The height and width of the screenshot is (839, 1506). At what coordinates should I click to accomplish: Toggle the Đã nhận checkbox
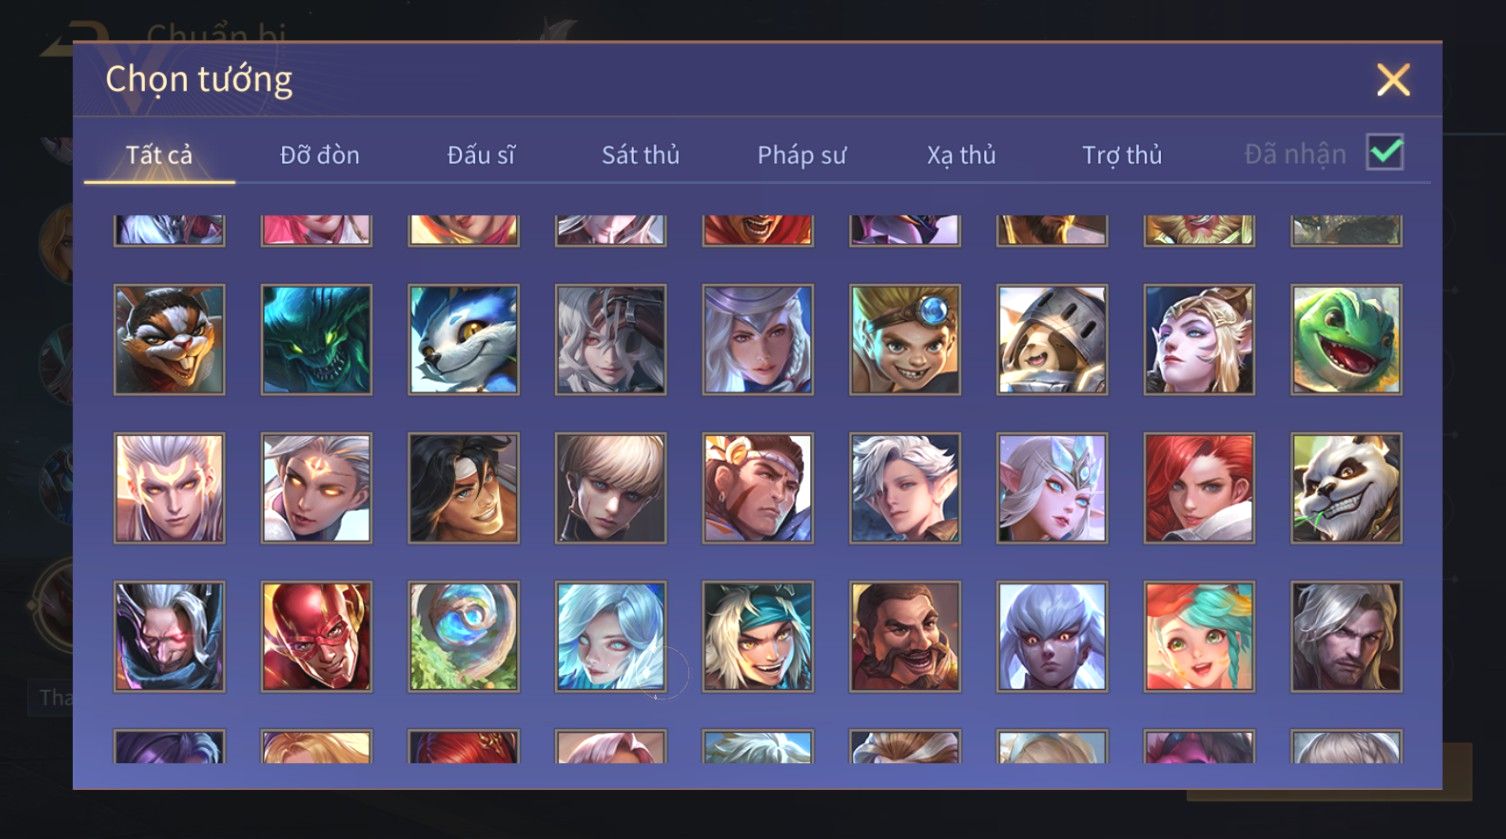pyautogui.click(x=1385, y=153)
